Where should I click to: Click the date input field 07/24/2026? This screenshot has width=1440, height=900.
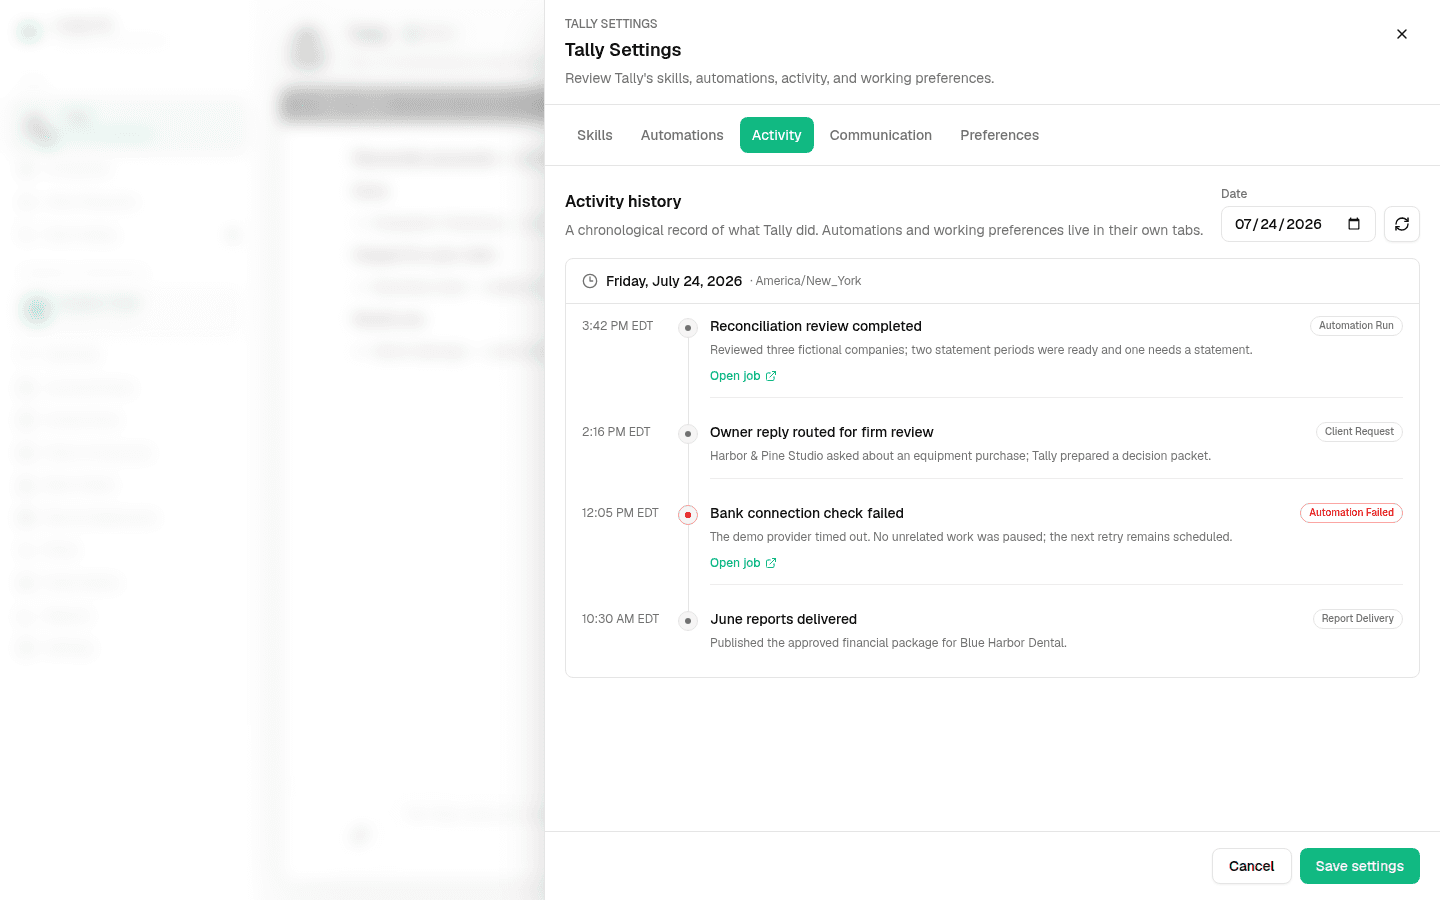(x=1298, y=224)
